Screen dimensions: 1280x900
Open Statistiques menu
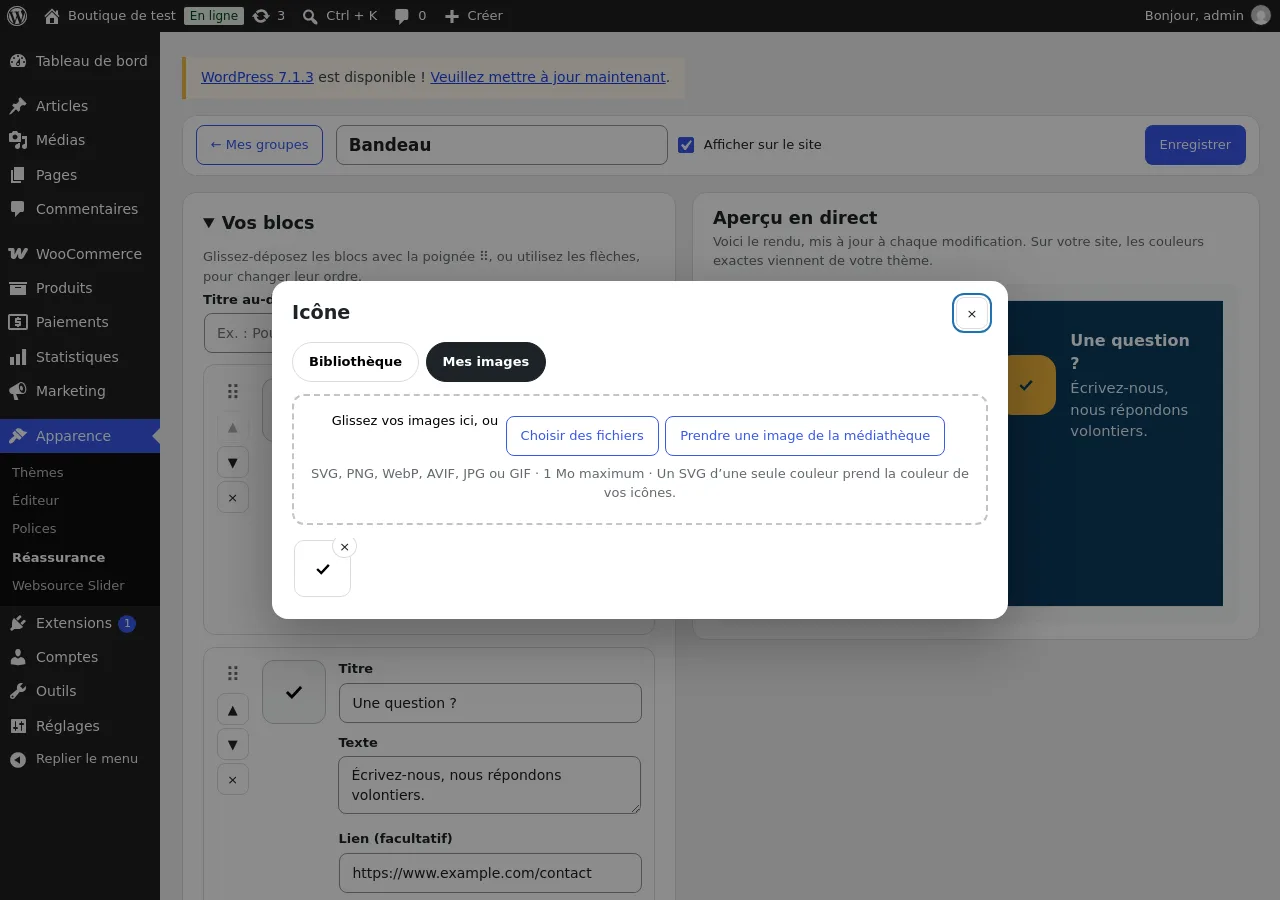pos(80,357)
